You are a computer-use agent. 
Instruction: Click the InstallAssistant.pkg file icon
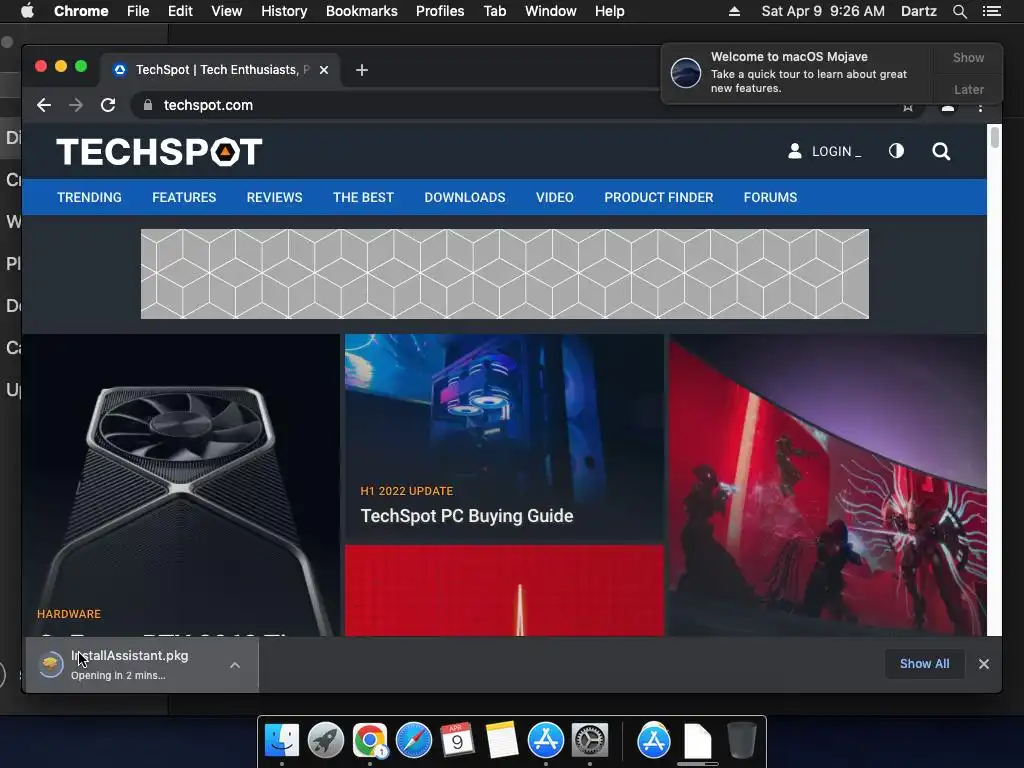tap(50, 665)
